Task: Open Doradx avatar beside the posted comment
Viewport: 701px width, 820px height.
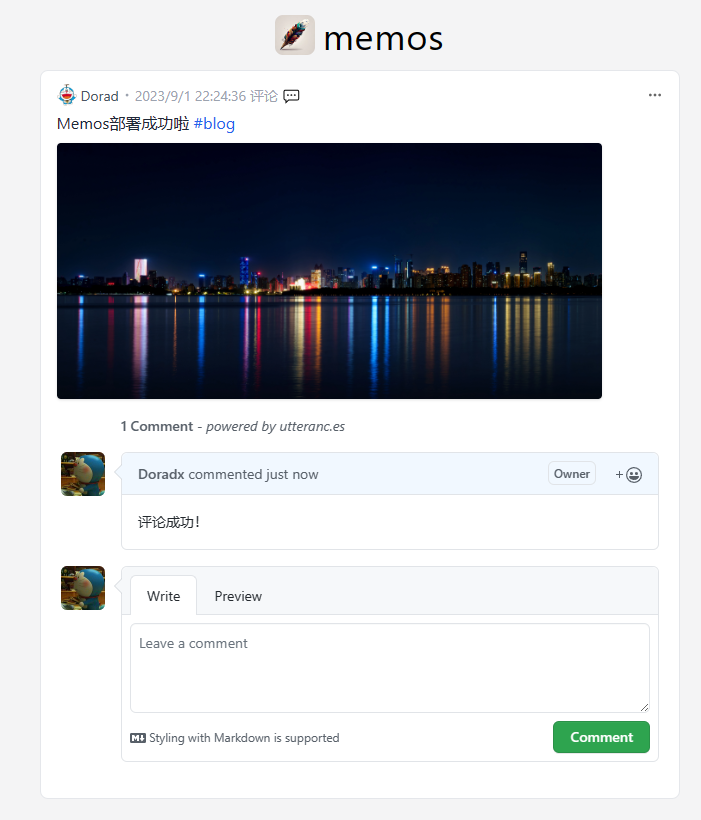Action: tap(83, 474)
